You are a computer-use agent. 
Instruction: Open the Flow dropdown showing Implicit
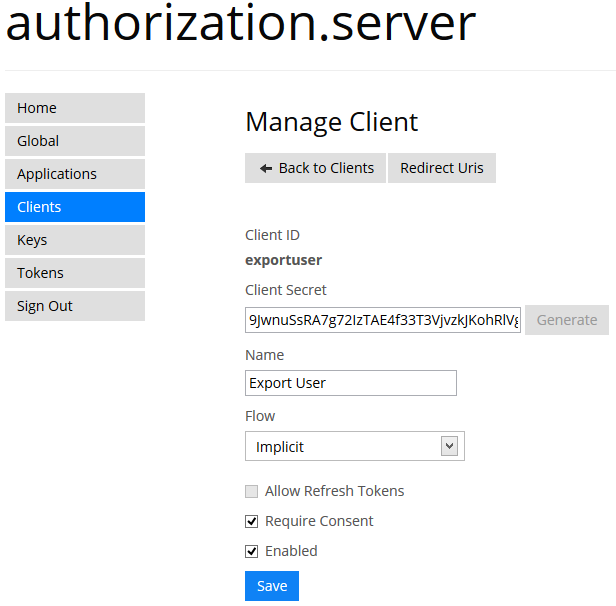click(x=342, y=446)
